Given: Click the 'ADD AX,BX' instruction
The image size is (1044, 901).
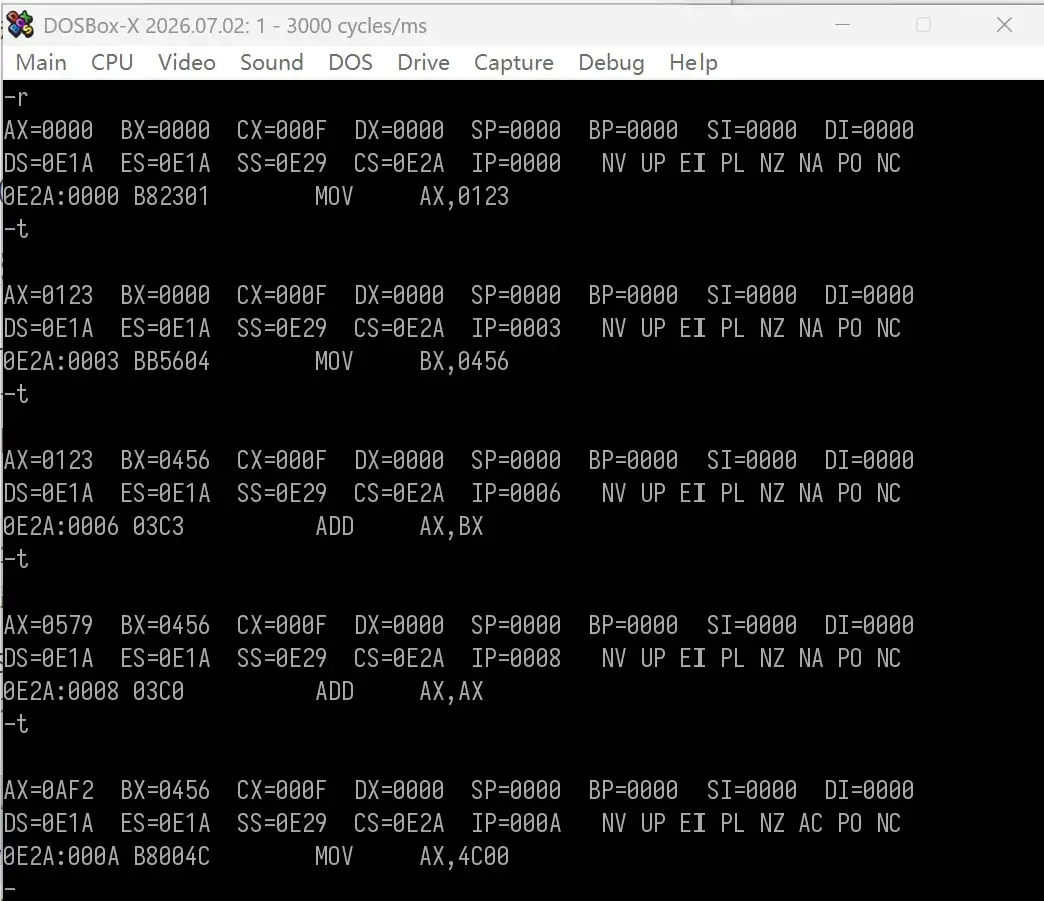Looking at the screenshot, I should pyautogui.click(x=399, y=527).
